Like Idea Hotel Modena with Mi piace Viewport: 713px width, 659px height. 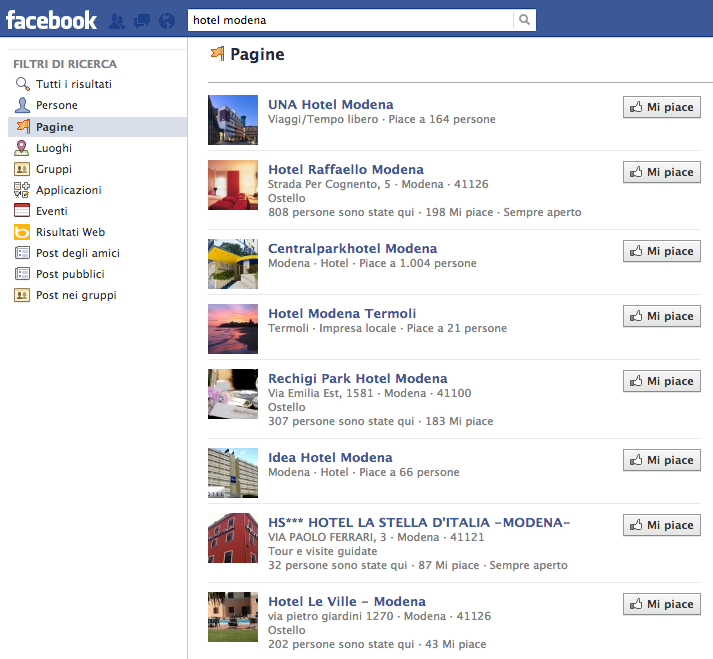coord(662,460)
